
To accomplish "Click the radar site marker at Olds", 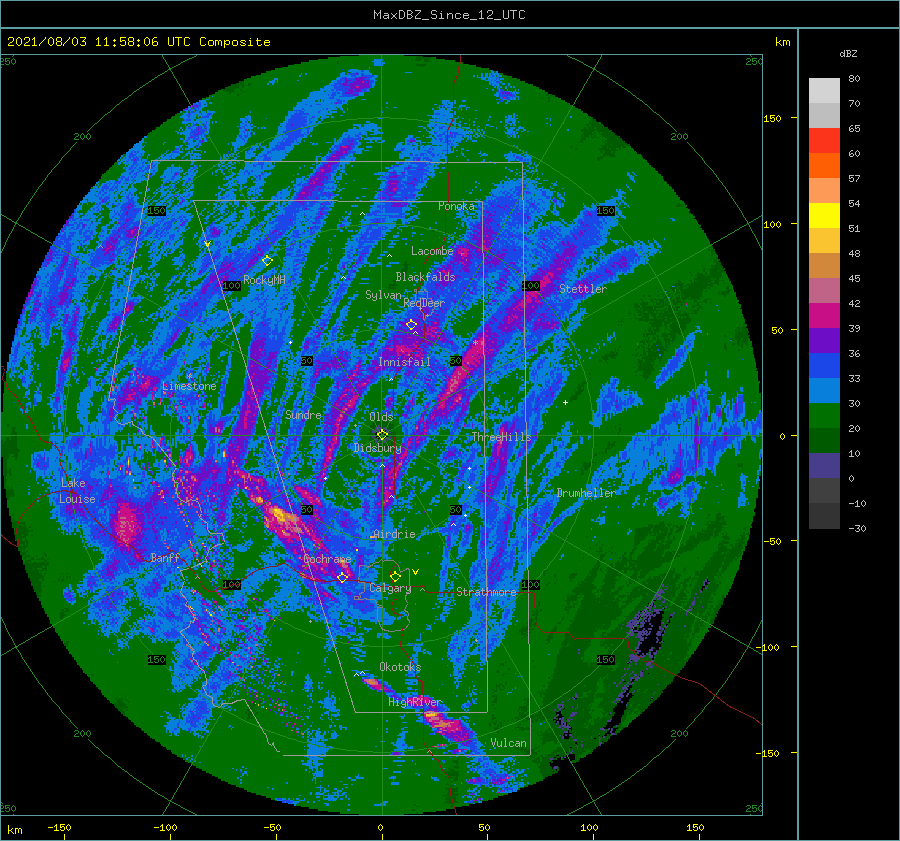I will [382, 435].
